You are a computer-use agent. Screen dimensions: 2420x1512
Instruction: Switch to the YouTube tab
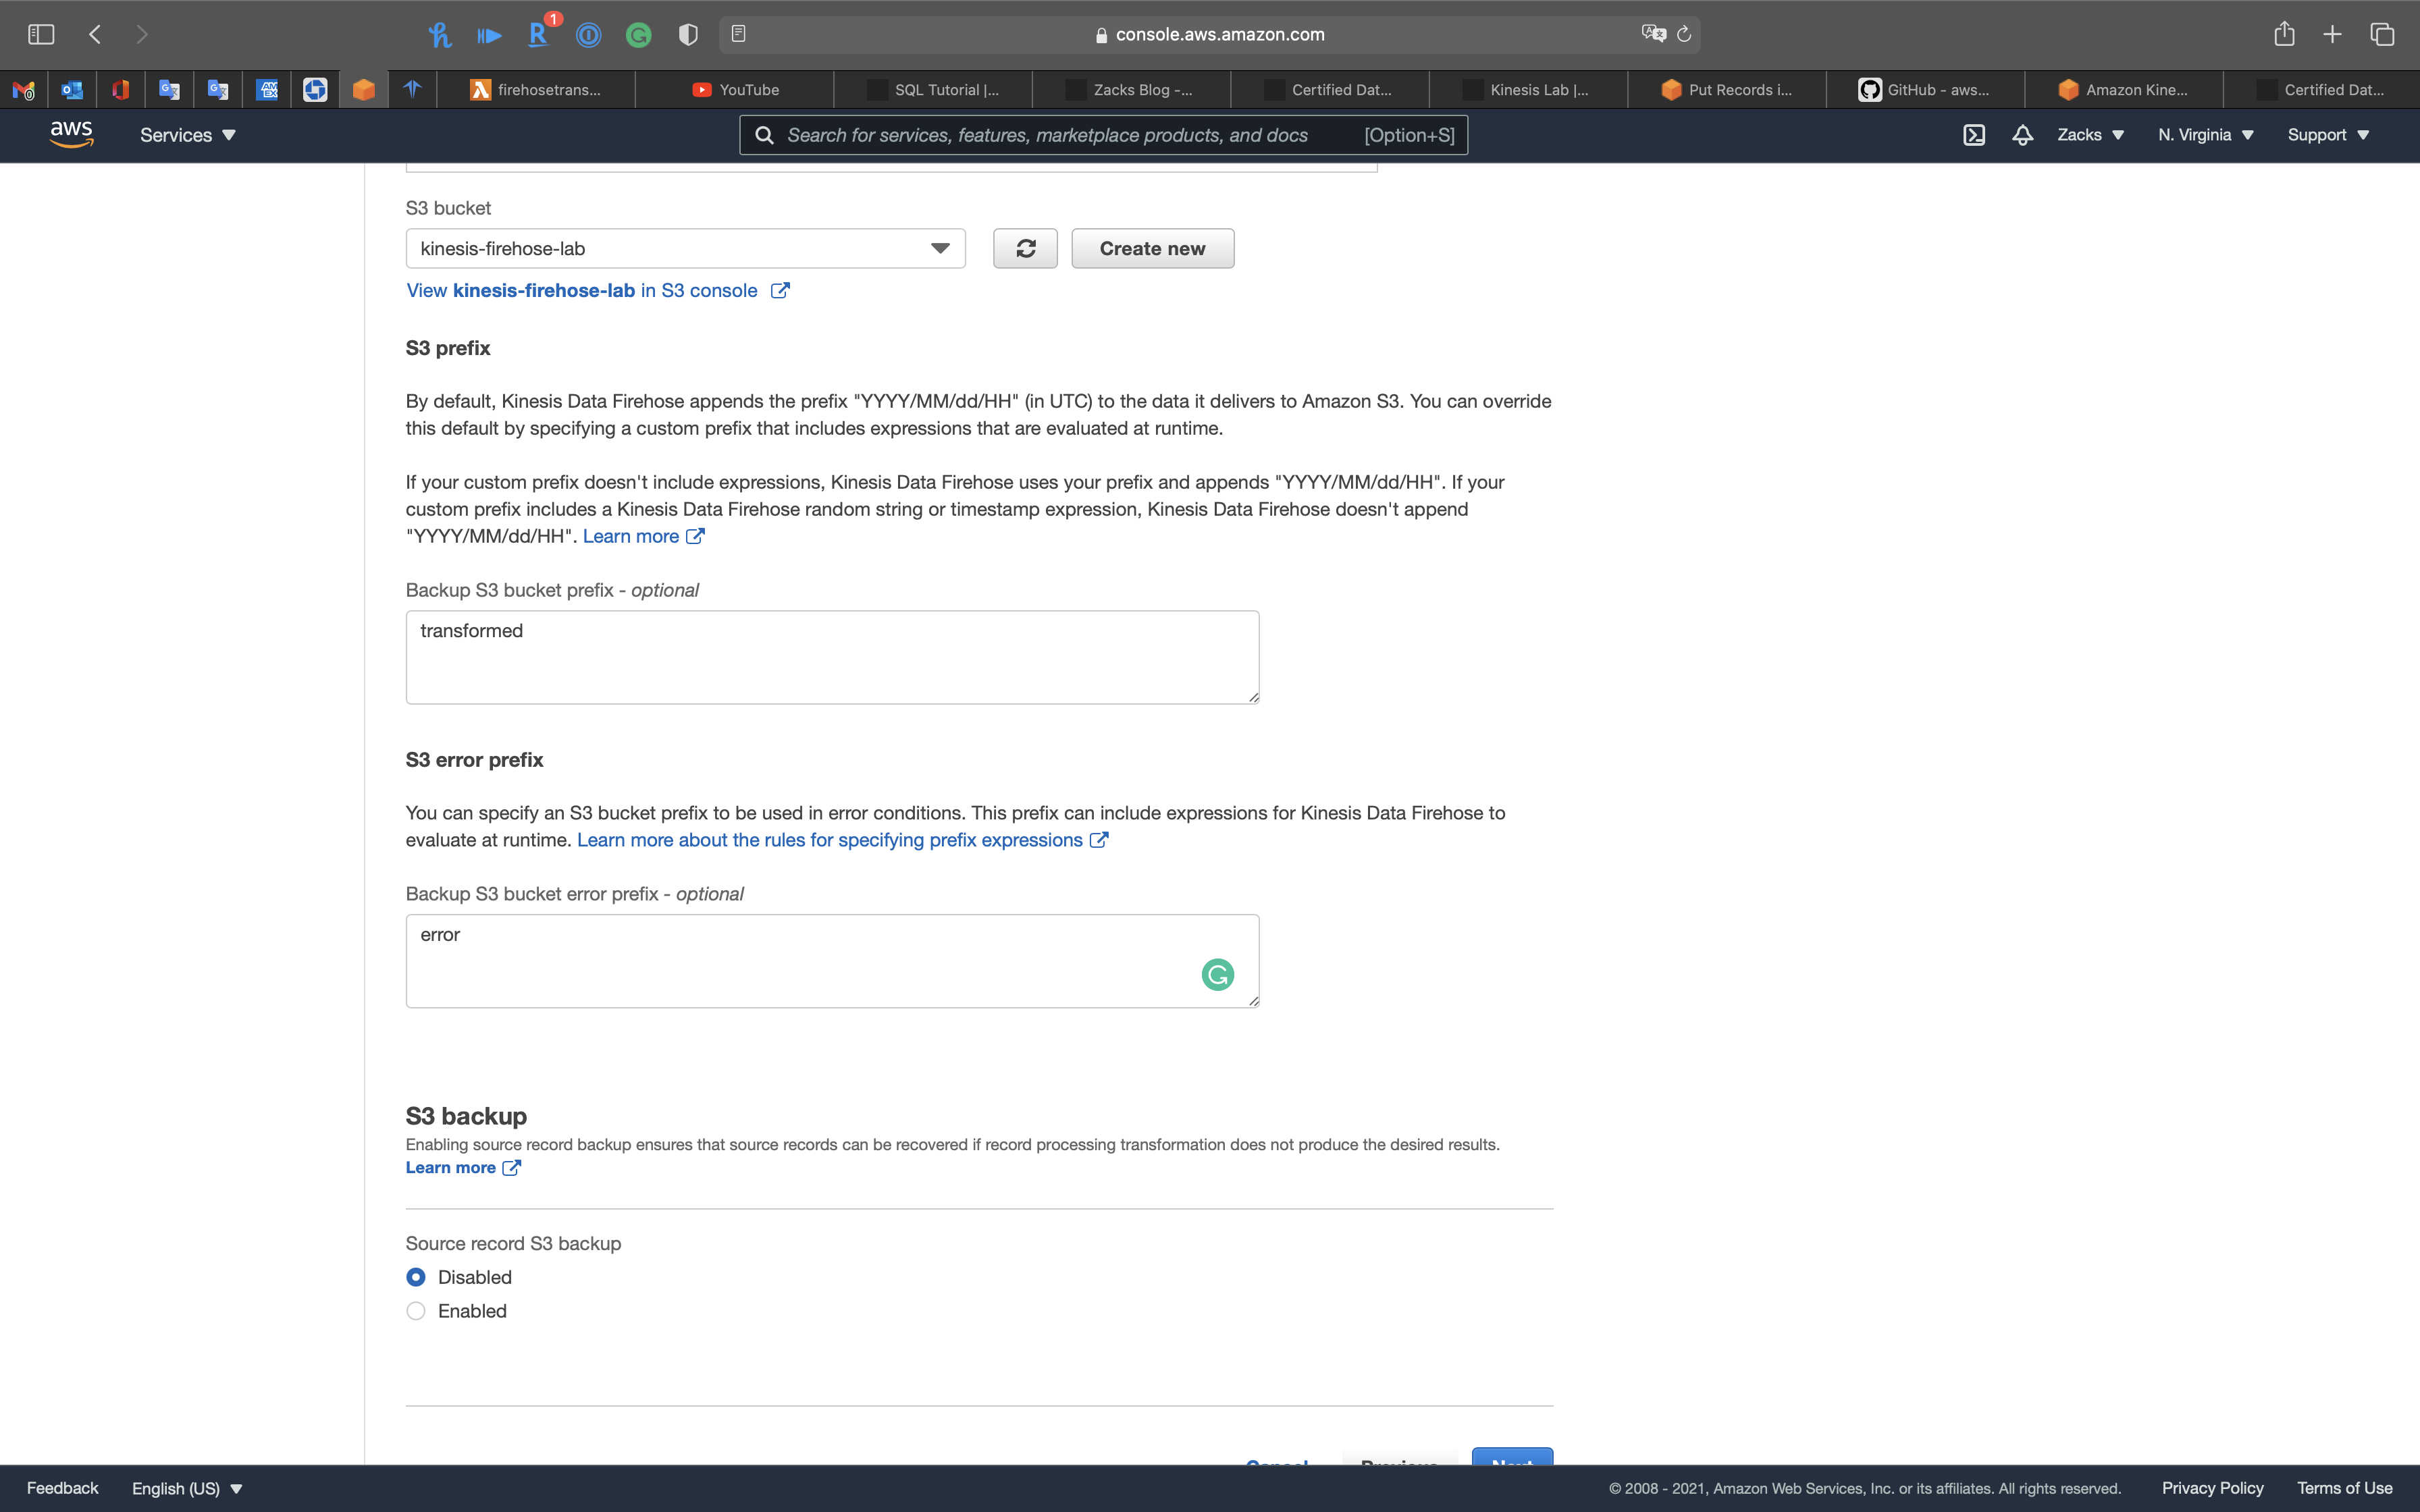[735, 90]
